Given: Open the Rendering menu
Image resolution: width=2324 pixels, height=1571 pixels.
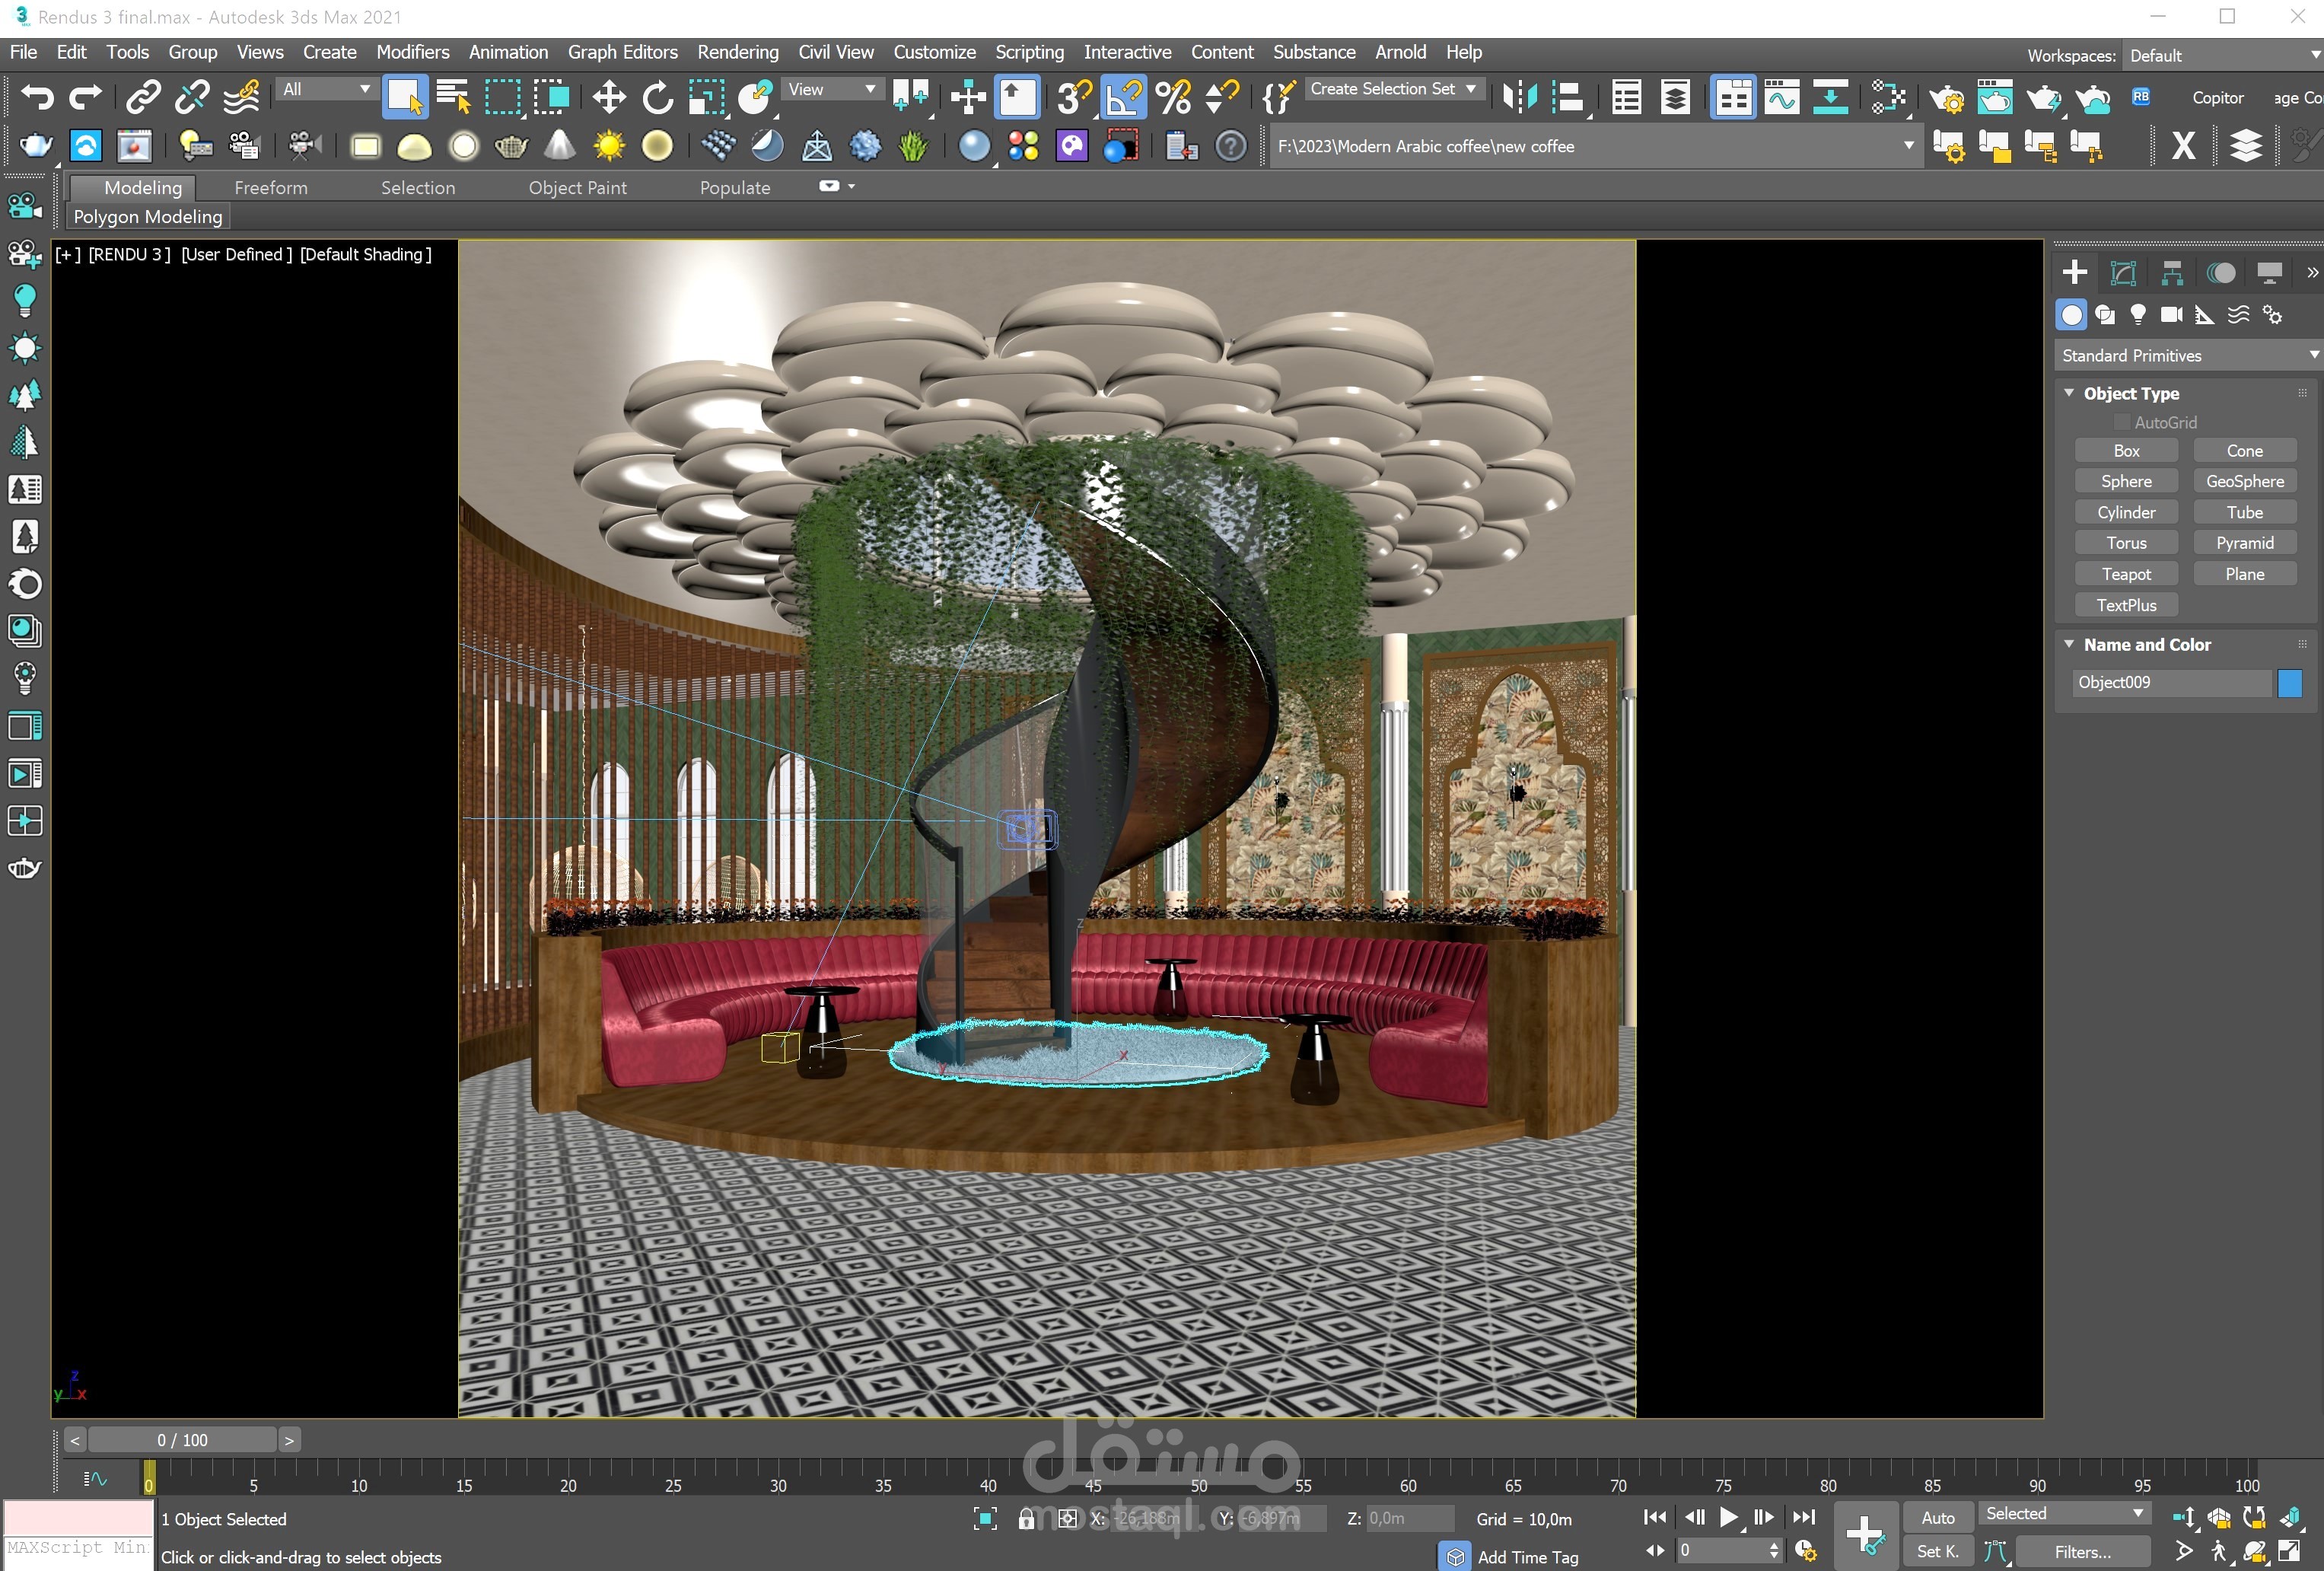Looking at the screenshot, I should (x=737, y=52).
